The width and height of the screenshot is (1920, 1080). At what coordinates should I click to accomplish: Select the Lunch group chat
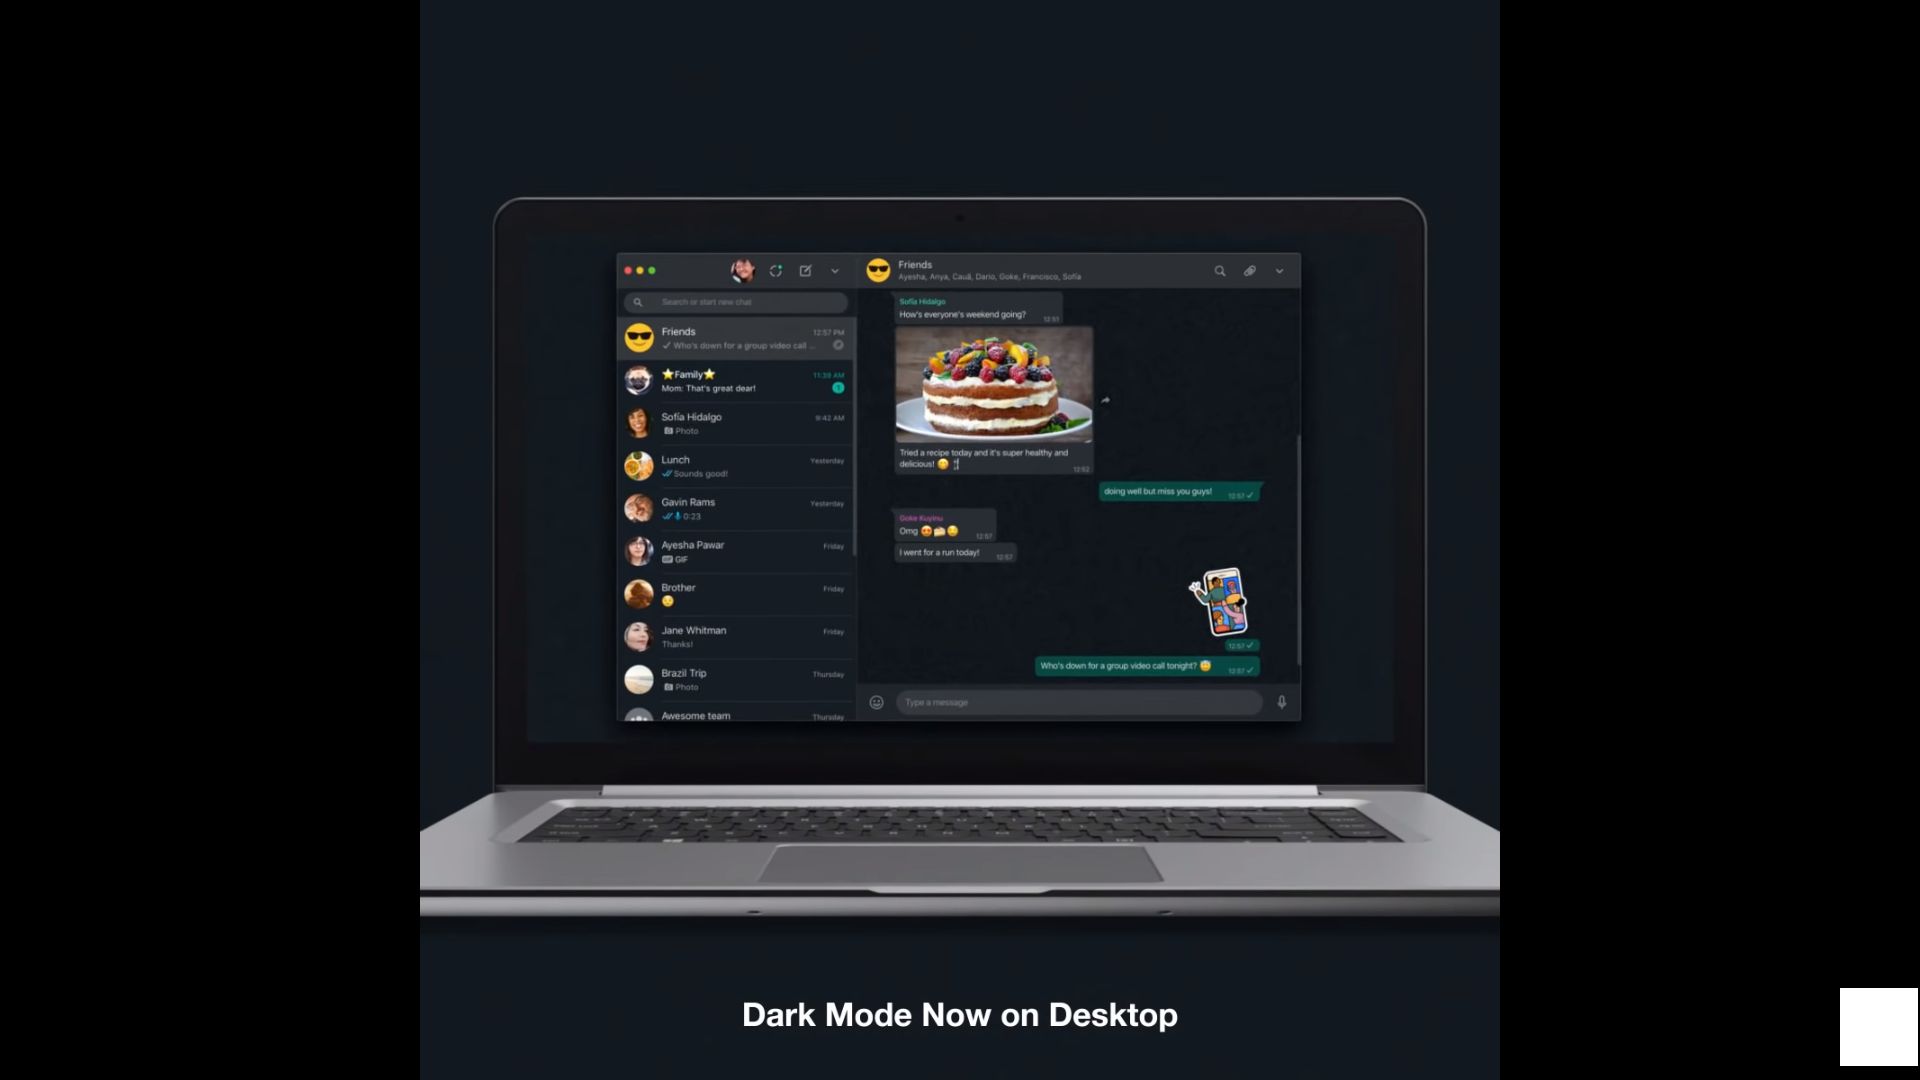[x=733, y=465]
